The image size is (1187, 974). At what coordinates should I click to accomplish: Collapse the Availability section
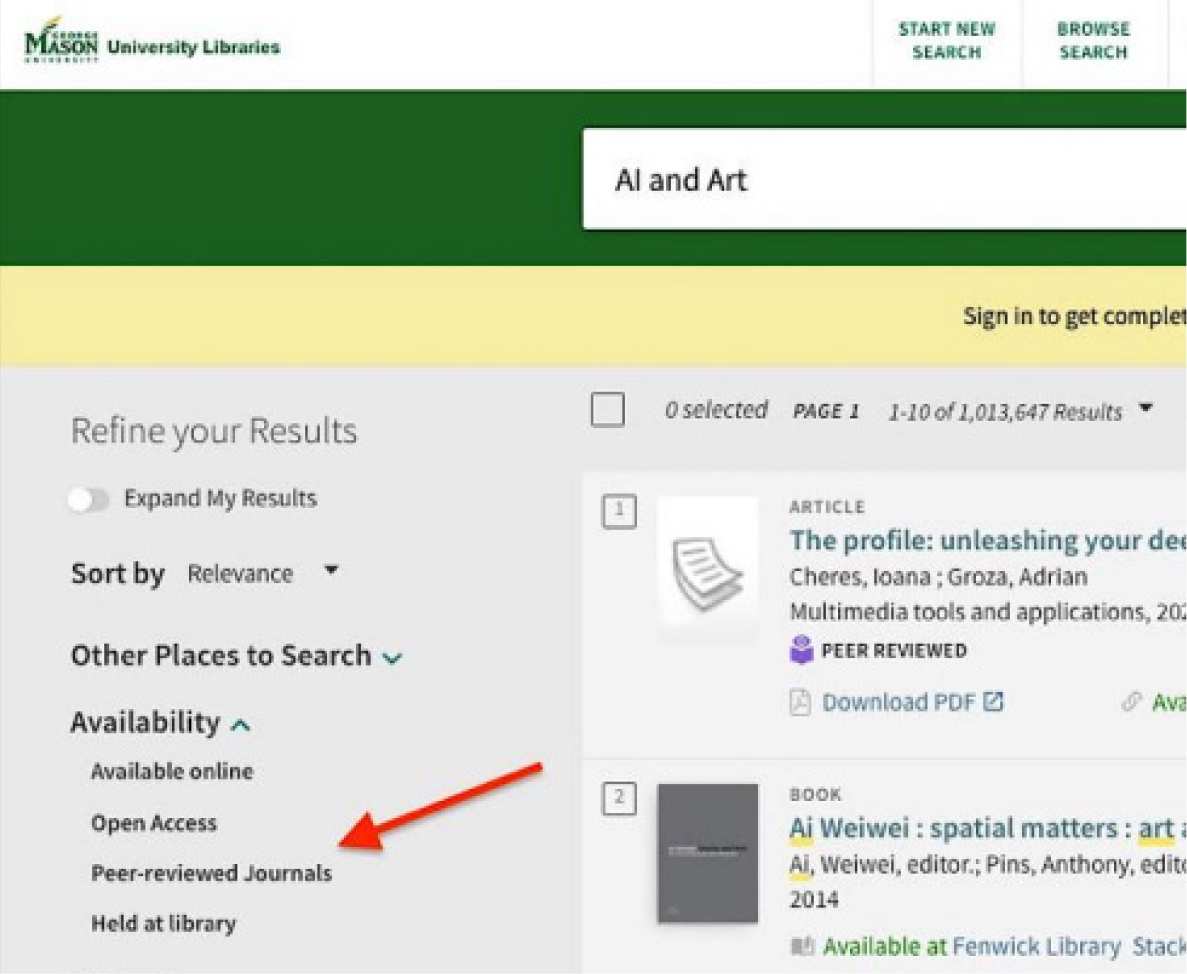click(x=160, y=723)
